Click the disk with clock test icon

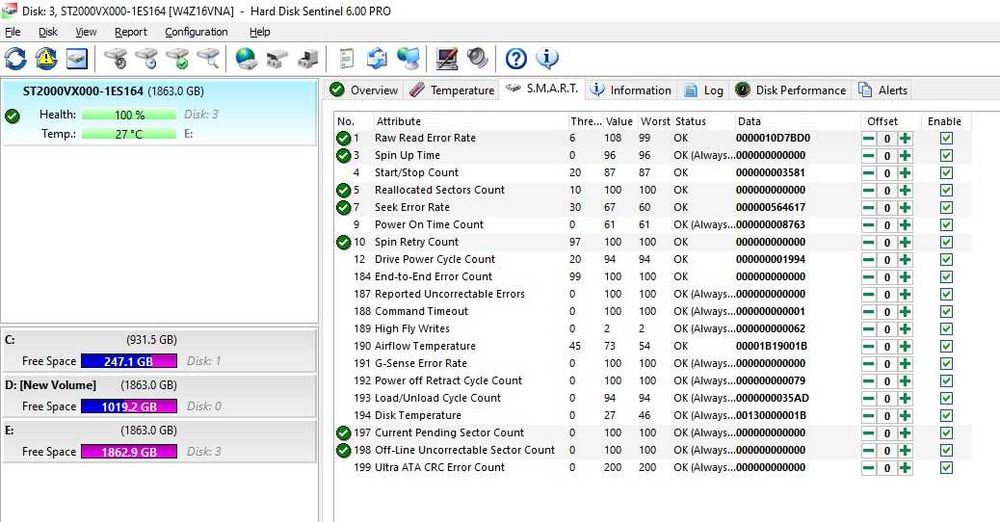[147, 59]
